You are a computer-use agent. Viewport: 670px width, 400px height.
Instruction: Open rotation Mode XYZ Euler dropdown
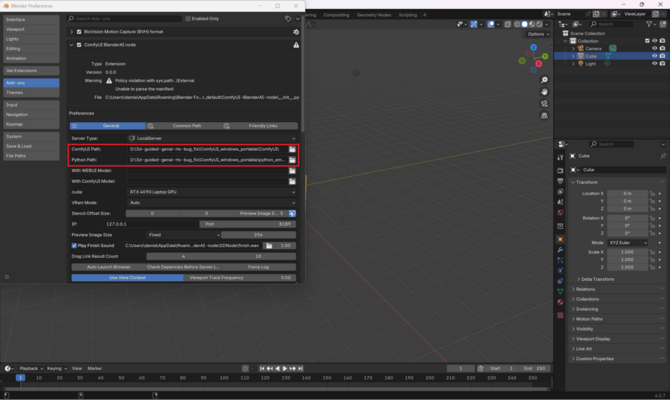click(x=627, y=243)
